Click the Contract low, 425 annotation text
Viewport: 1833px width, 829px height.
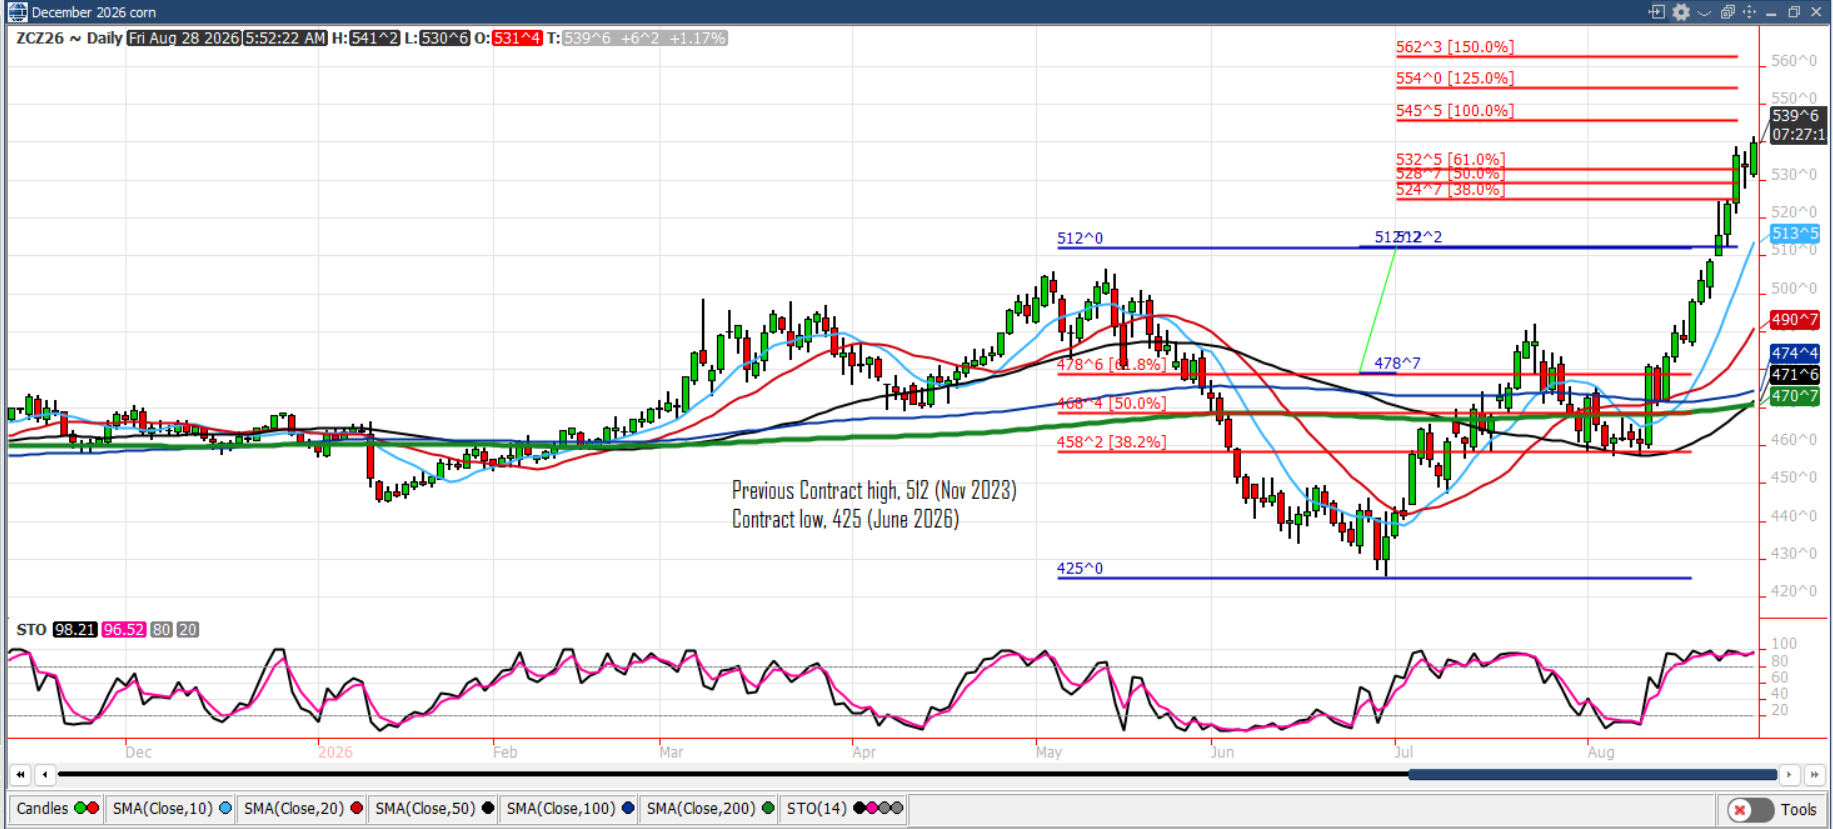[x=845, y=519]
